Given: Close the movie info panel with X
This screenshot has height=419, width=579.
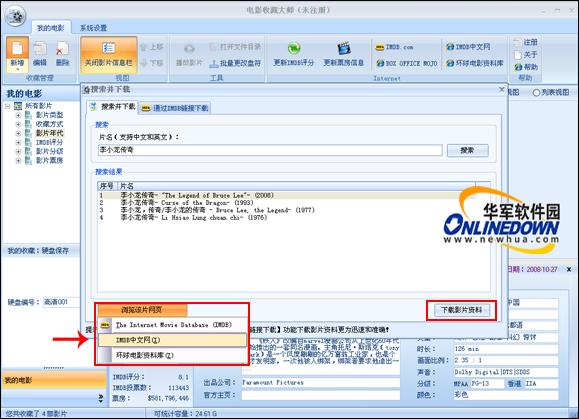Looking at the screenshot, I should [x=569, y=269].
